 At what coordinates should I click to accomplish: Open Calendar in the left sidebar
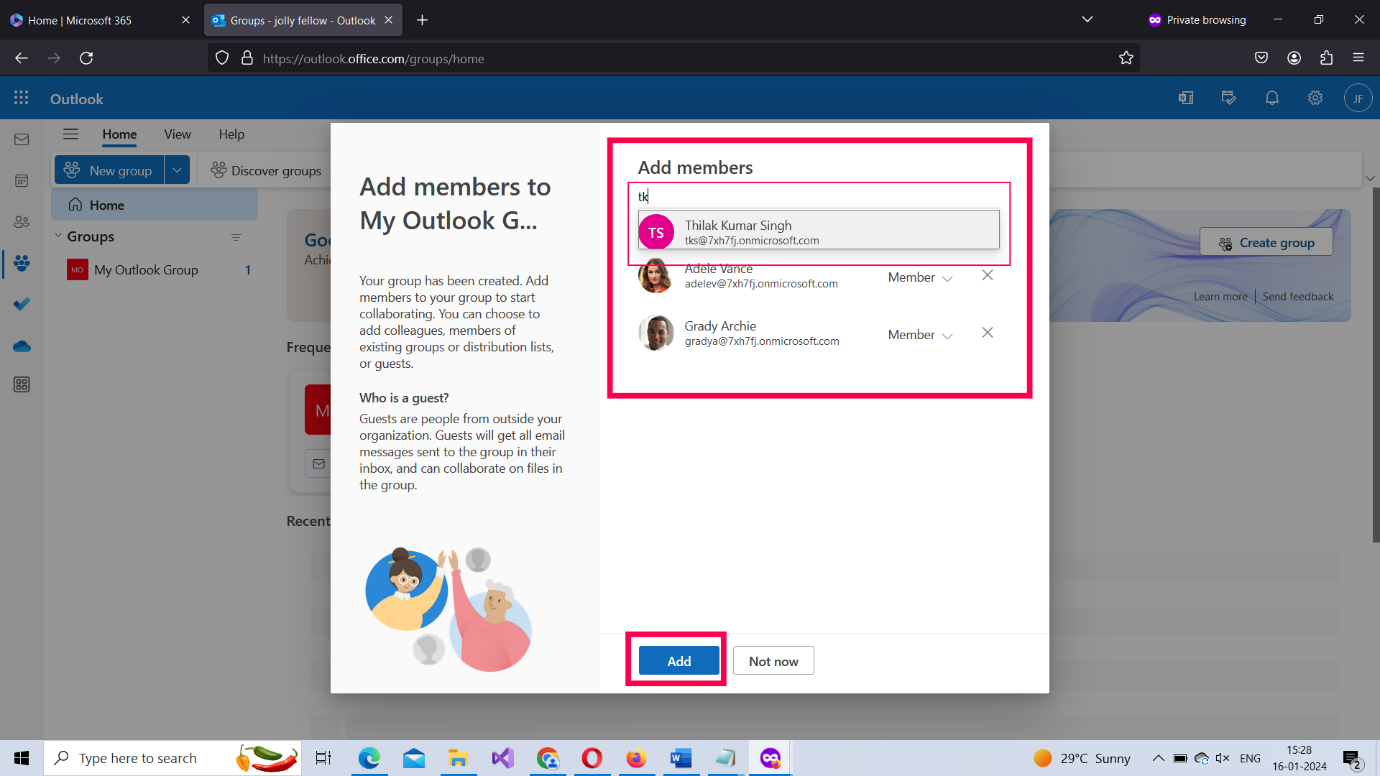tap(21, 181)
